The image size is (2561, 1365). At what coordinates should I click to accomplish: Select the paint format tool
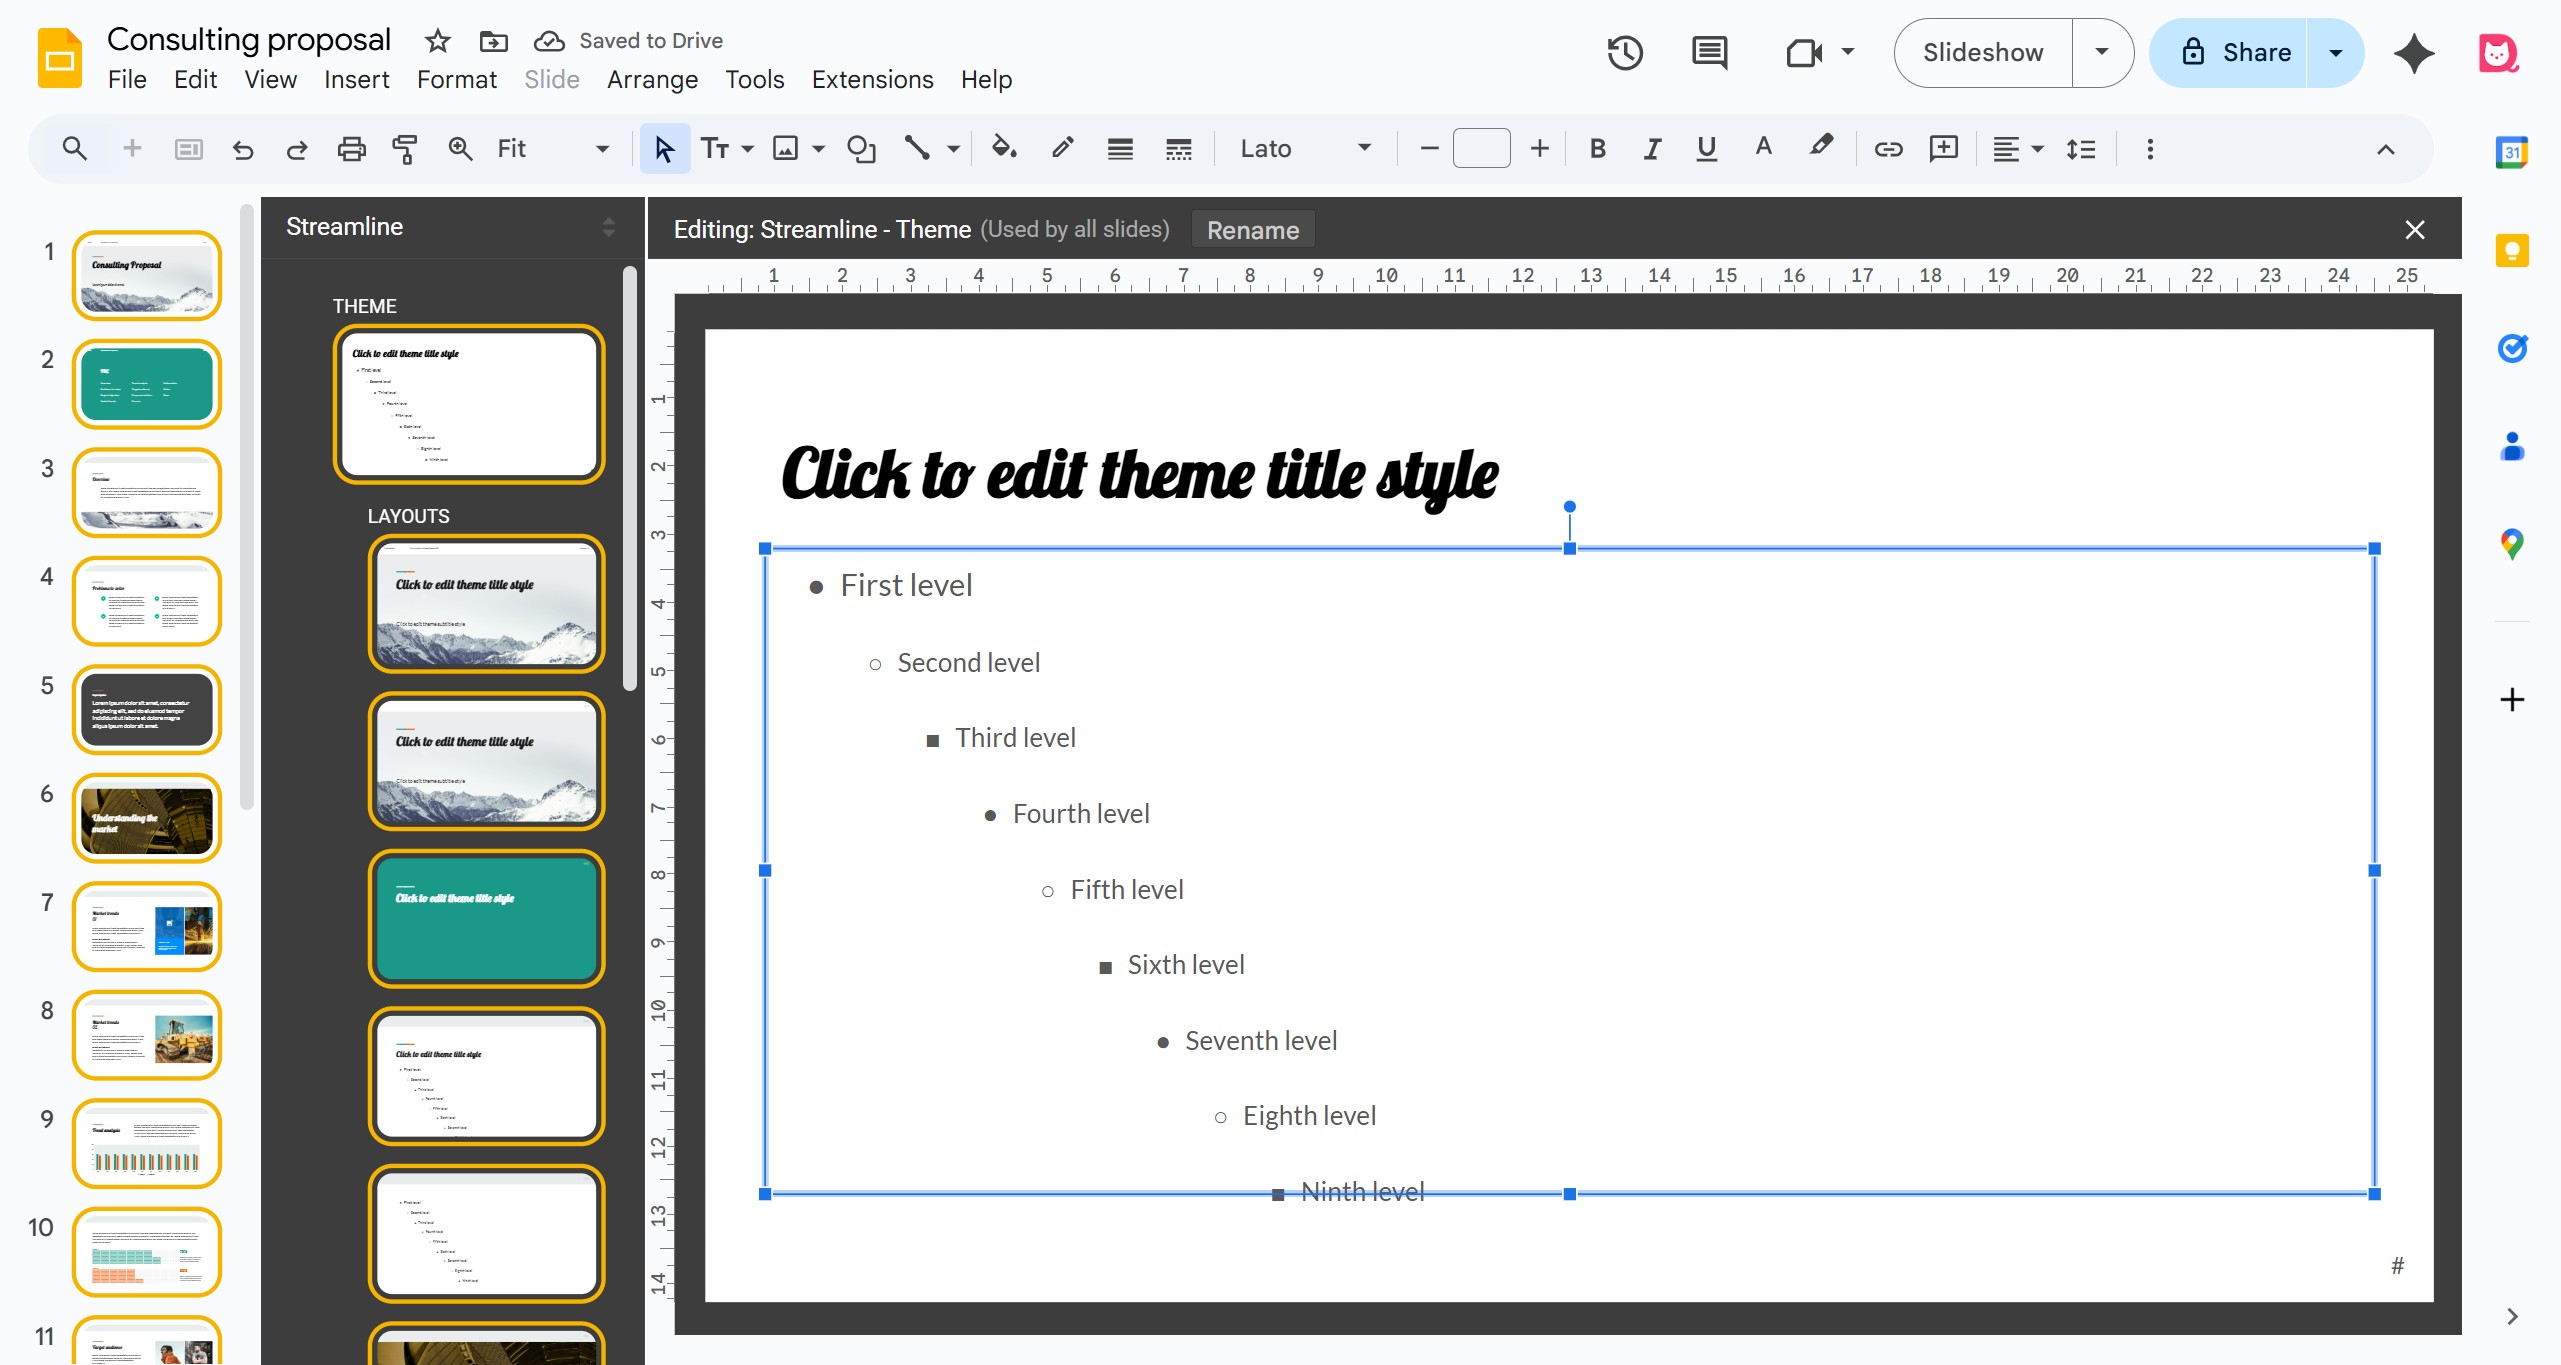click(405, 149)
